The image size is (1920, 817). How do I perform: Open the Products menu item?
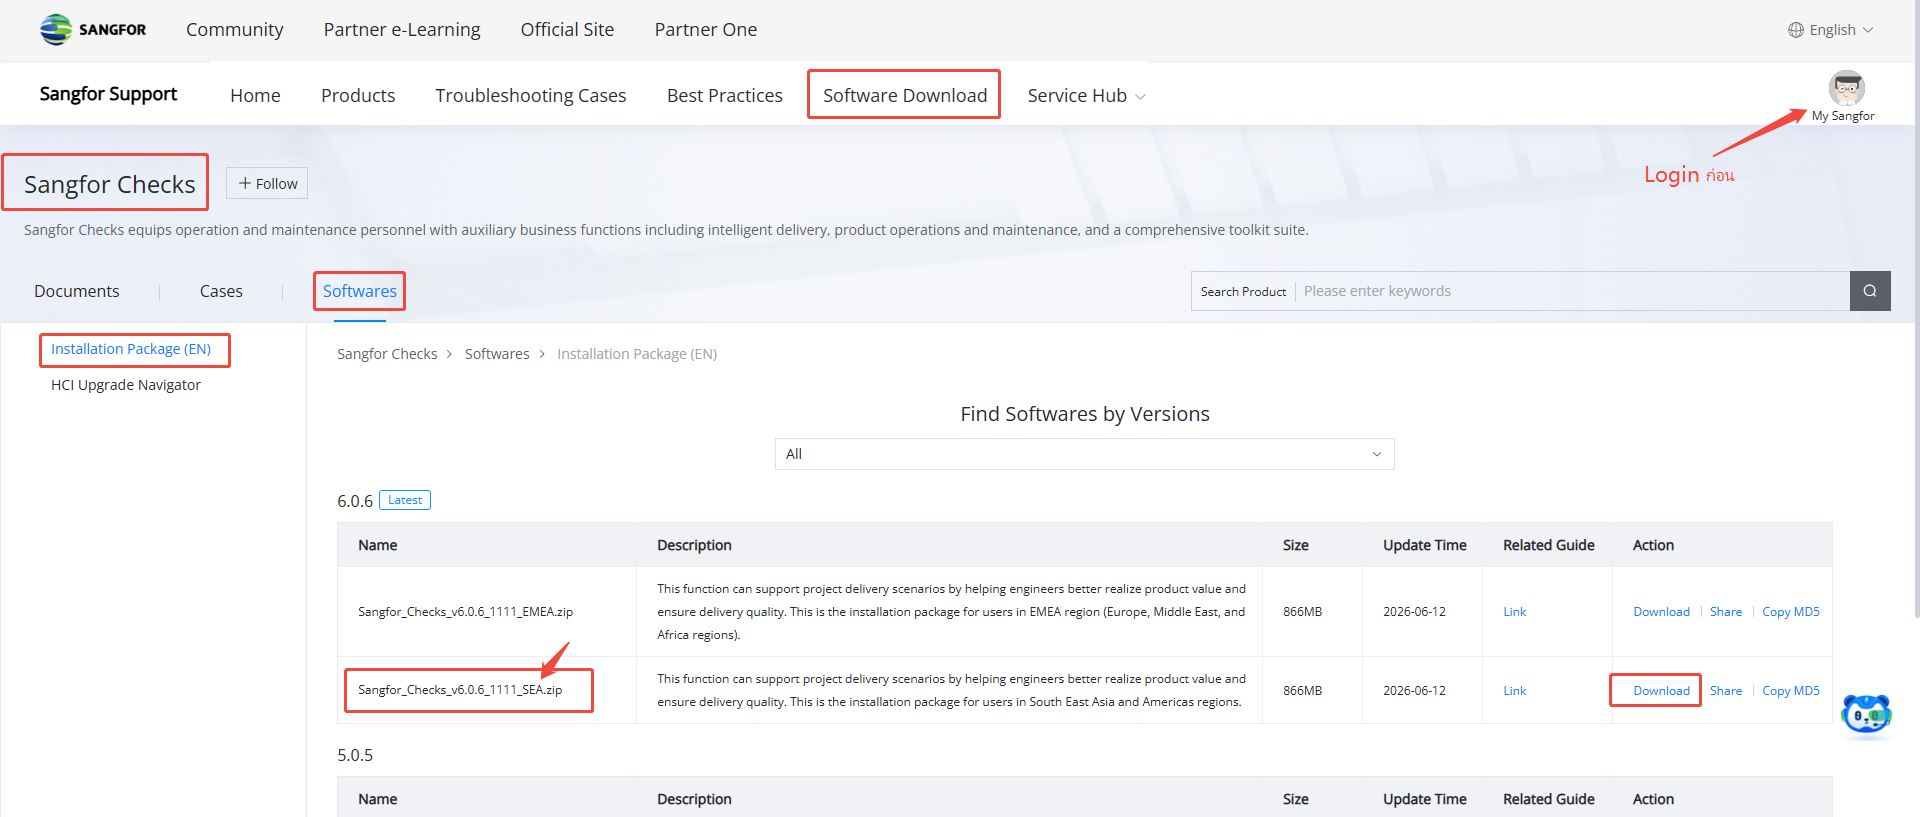click(358, 96)
